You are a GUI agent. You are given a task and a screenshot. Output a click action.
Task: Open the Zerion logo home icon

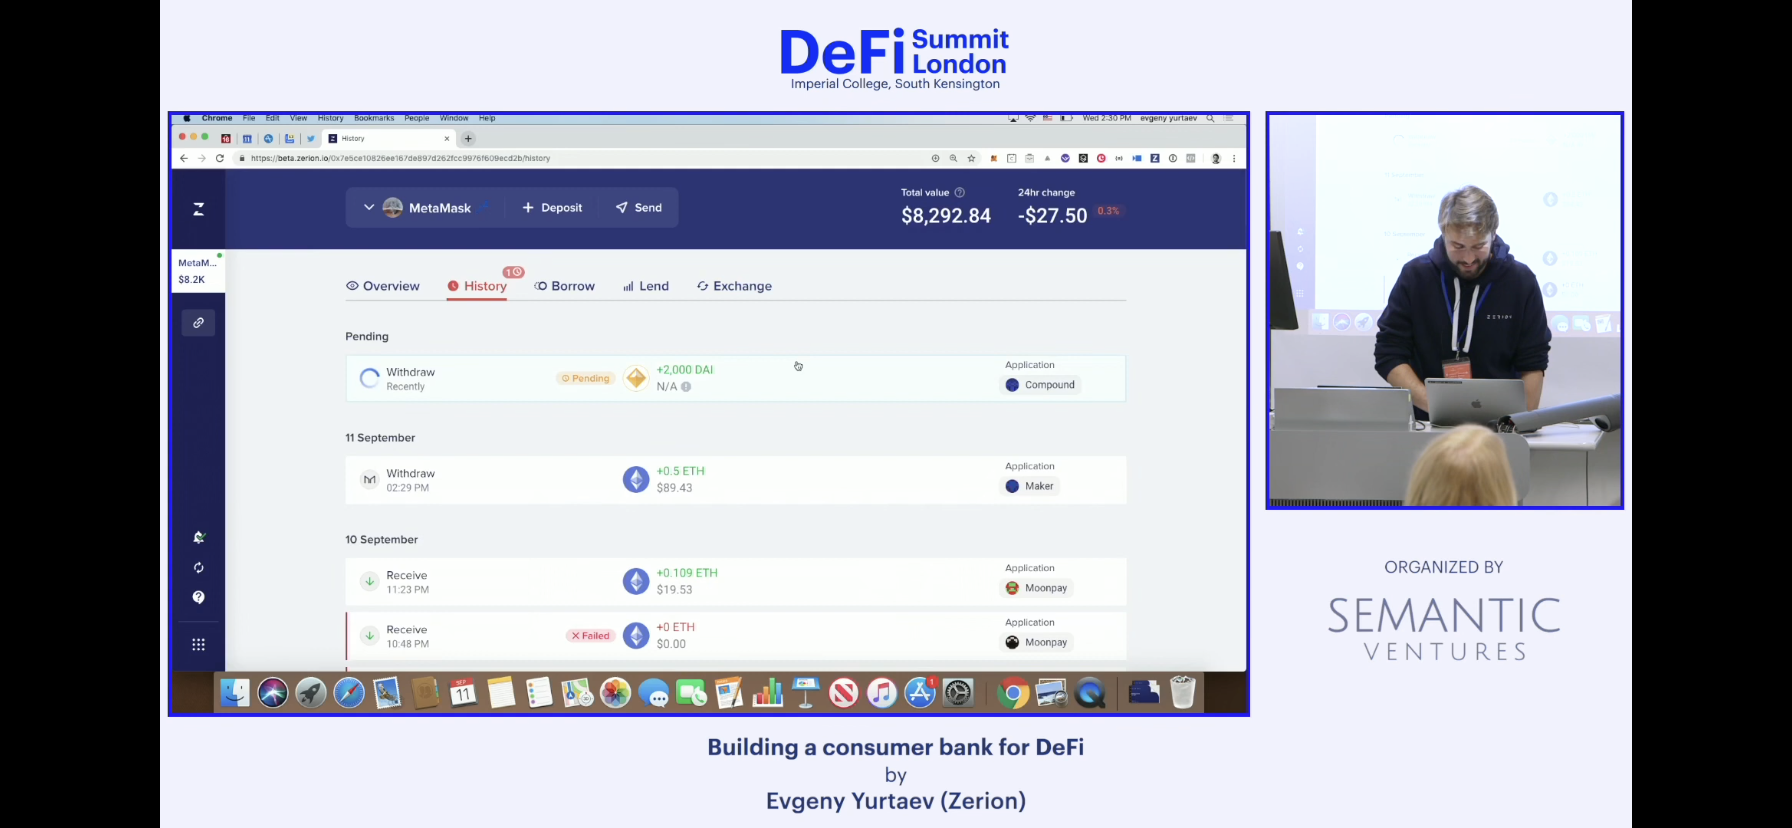pyautogui.click(x=198, y=209)
